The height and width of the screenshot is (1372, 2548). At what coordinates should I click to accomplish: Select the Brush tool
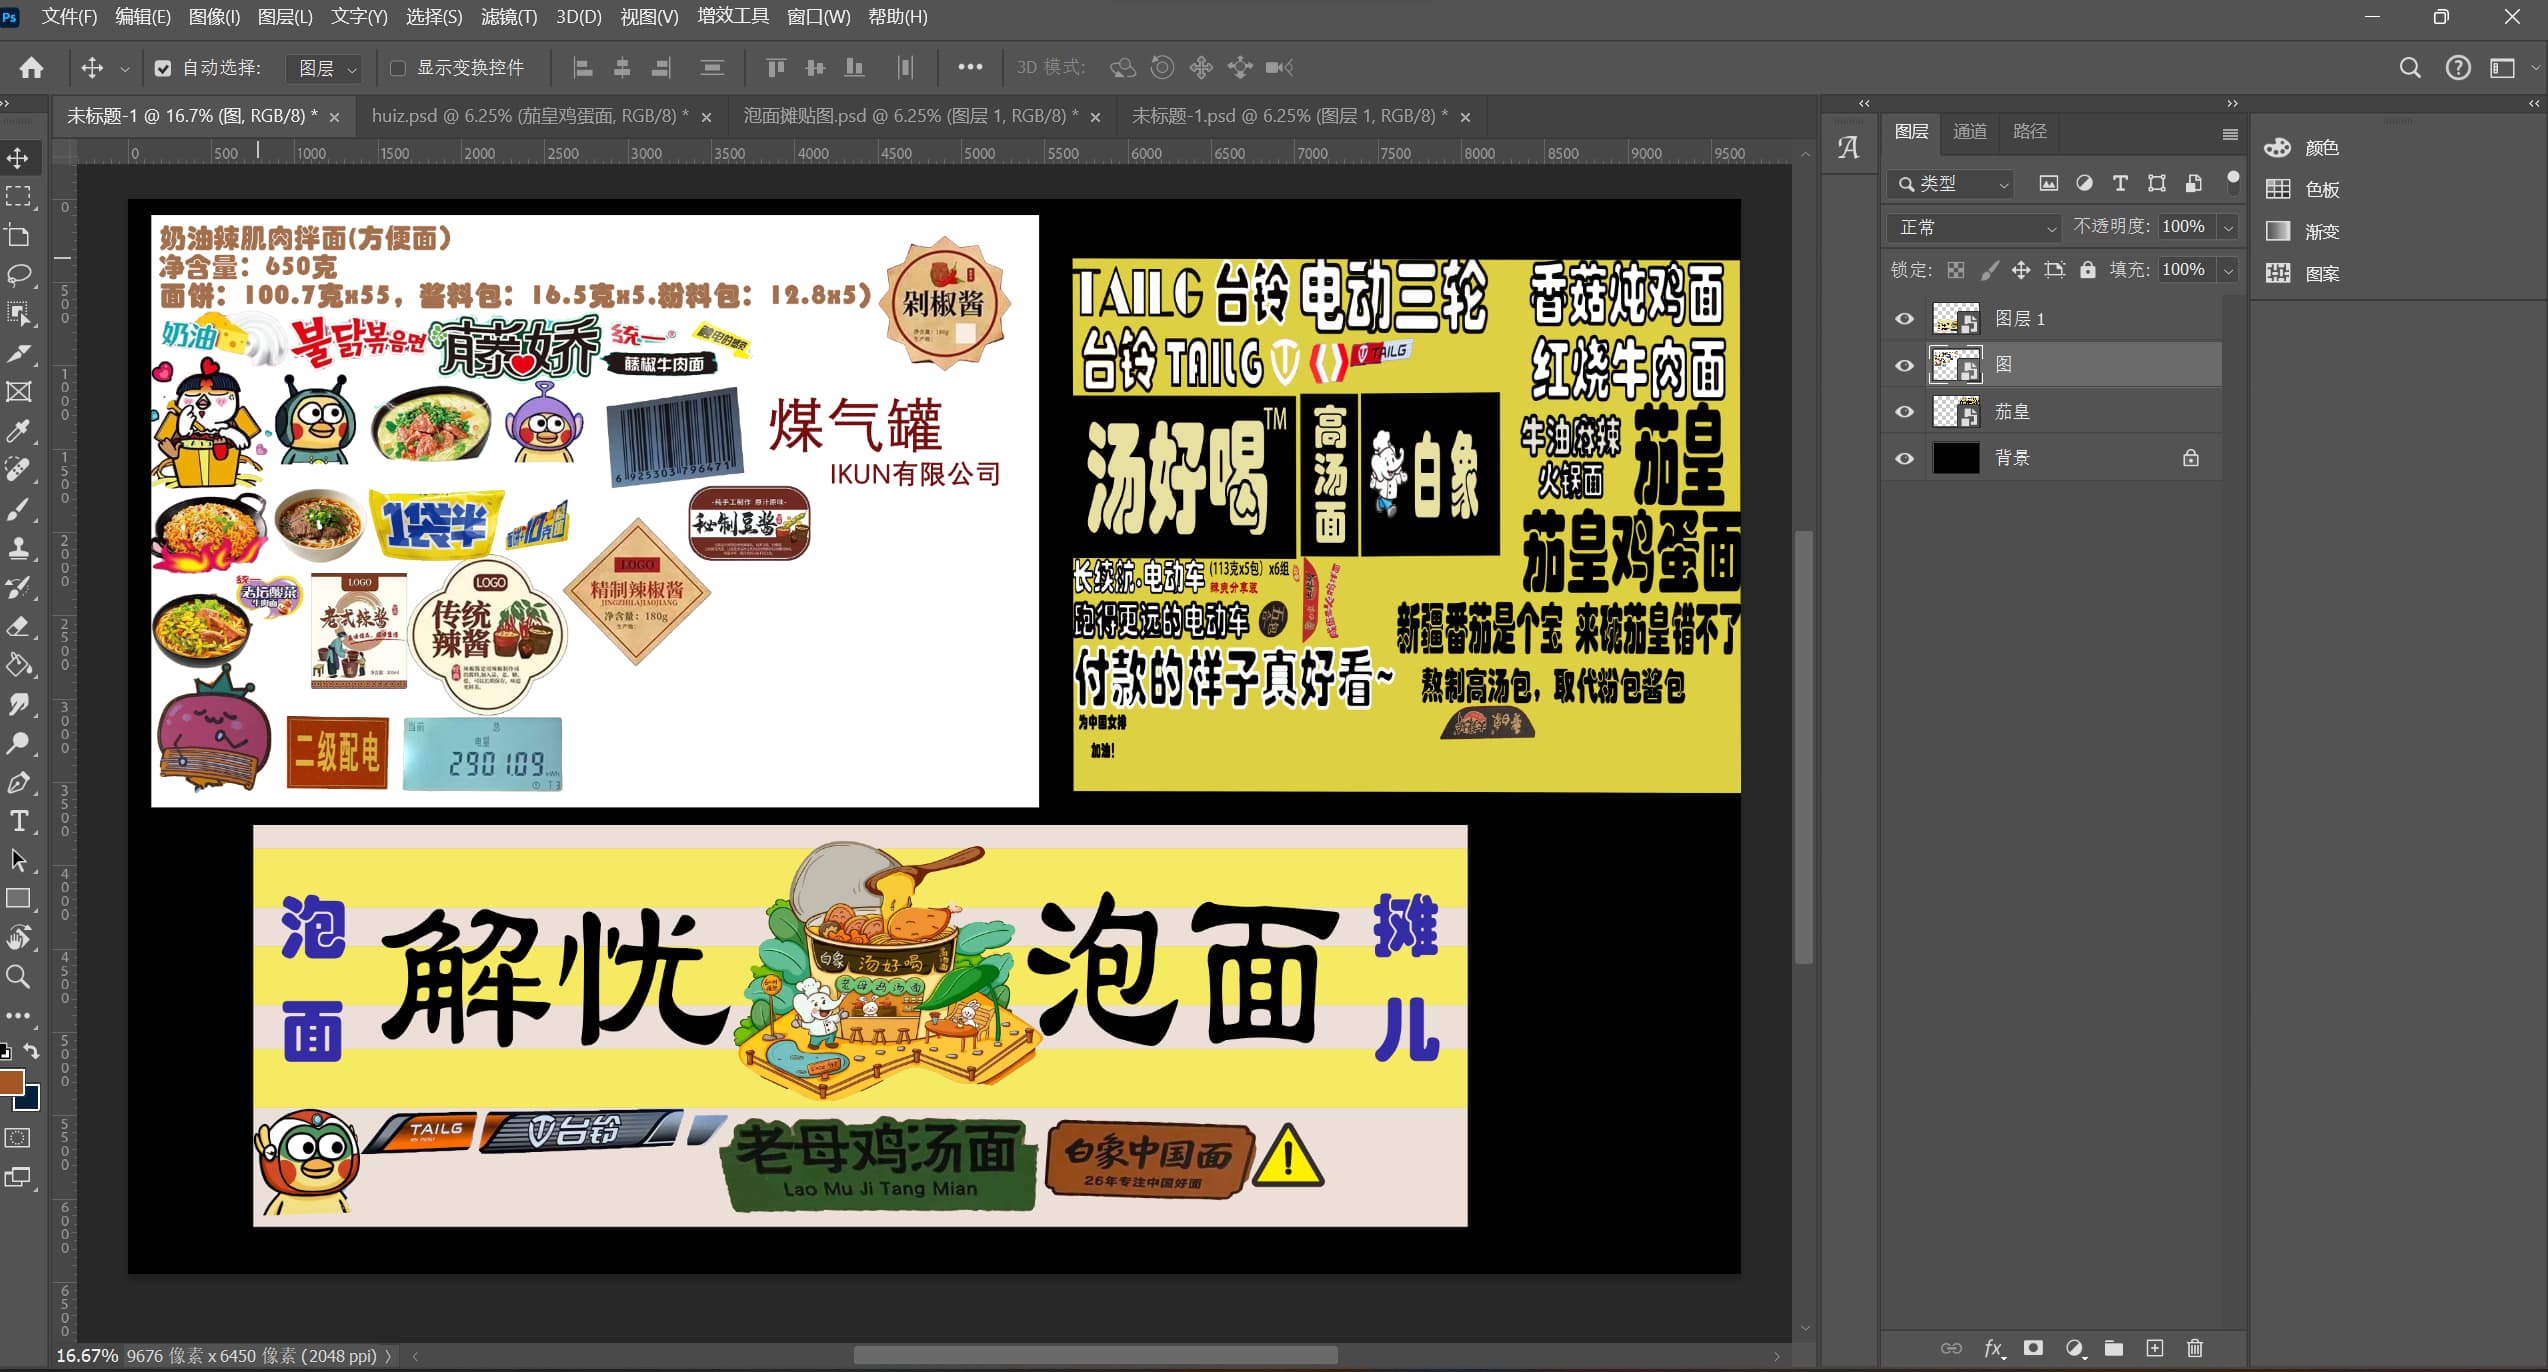coord(18,509)
